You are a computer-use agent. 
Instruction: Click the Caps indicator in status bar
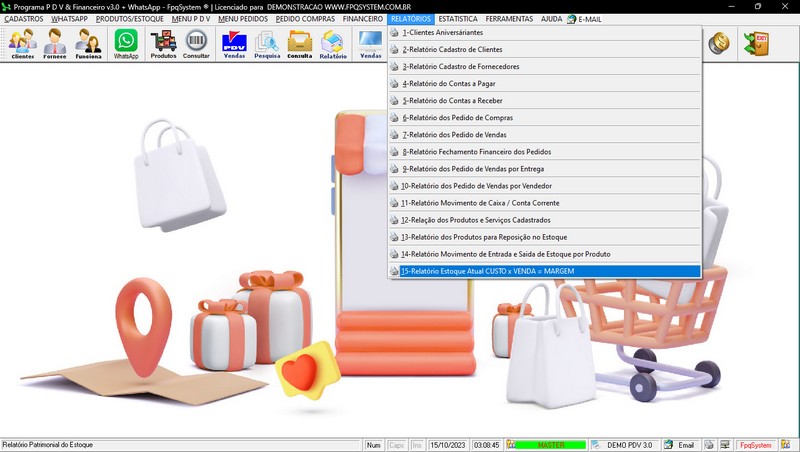[396, 445]
